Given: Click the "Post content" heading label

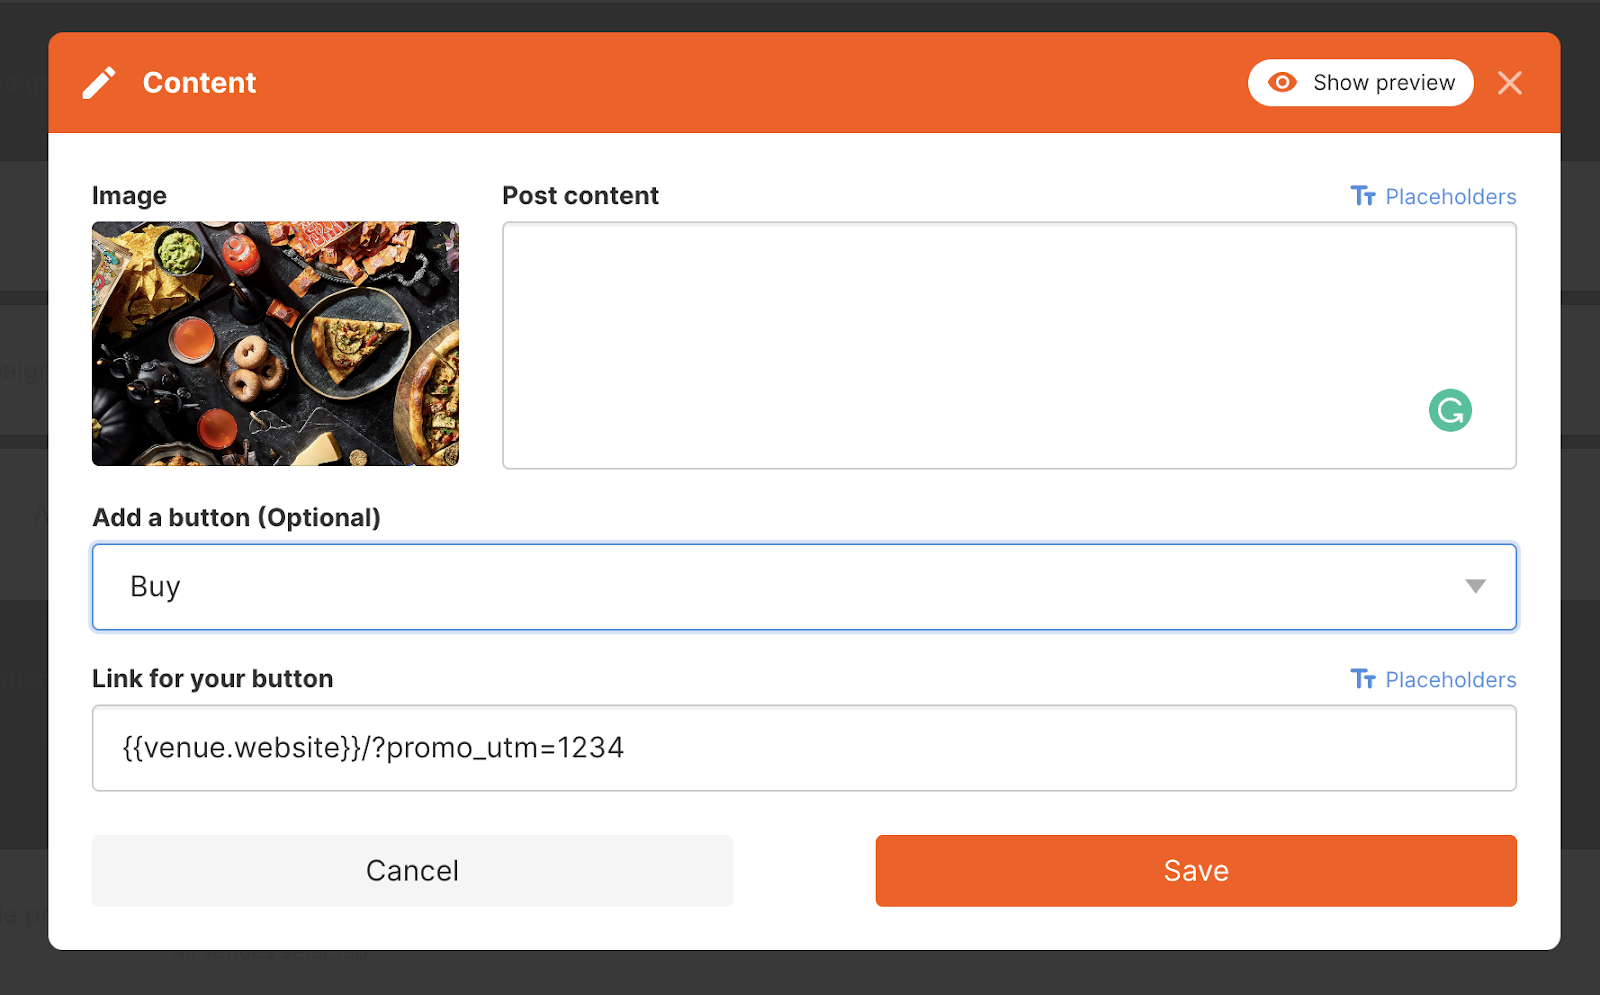Looking at the screenshot, I should coord(580,196).
